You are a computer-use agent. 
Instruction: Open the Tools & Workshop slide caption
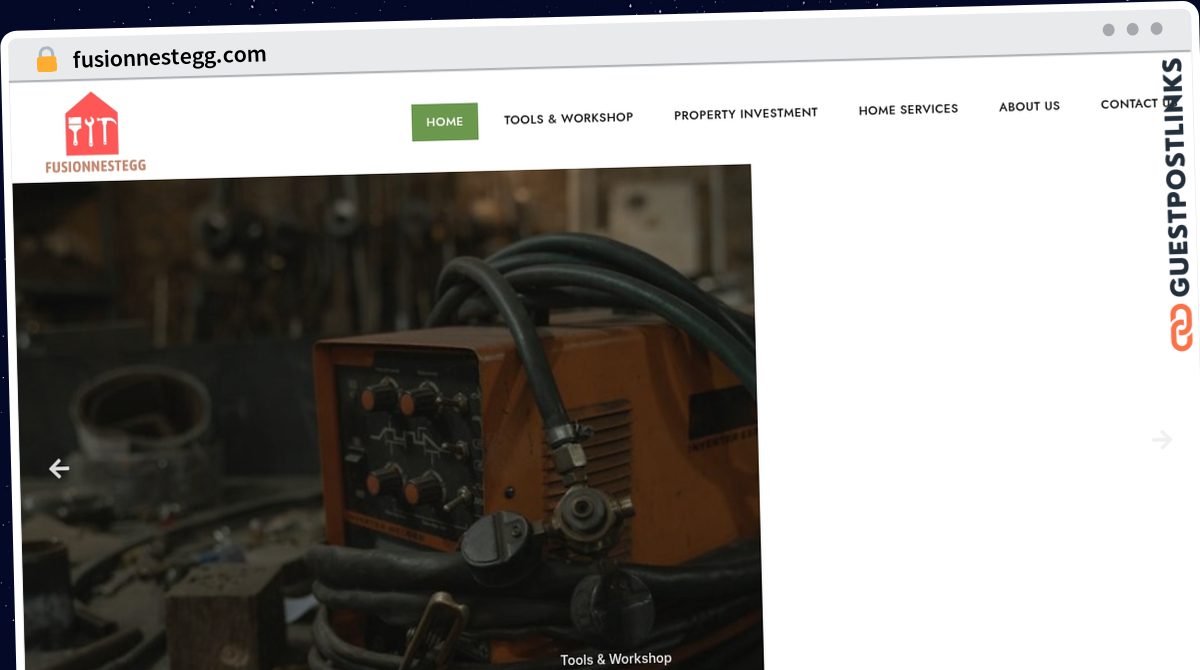616,659
